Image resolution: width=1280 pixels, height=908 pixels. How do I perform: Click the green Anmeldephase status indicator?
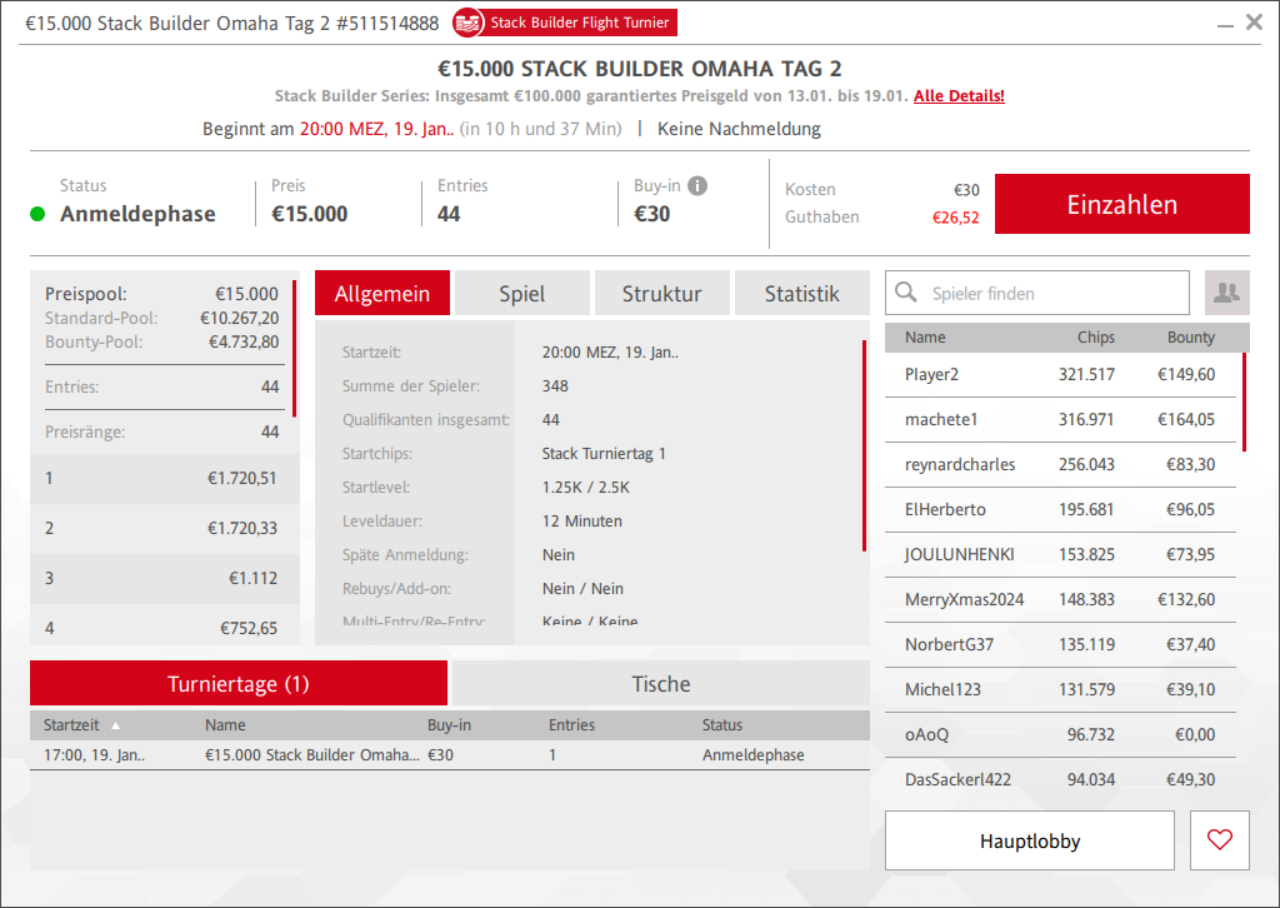[38, 214]
